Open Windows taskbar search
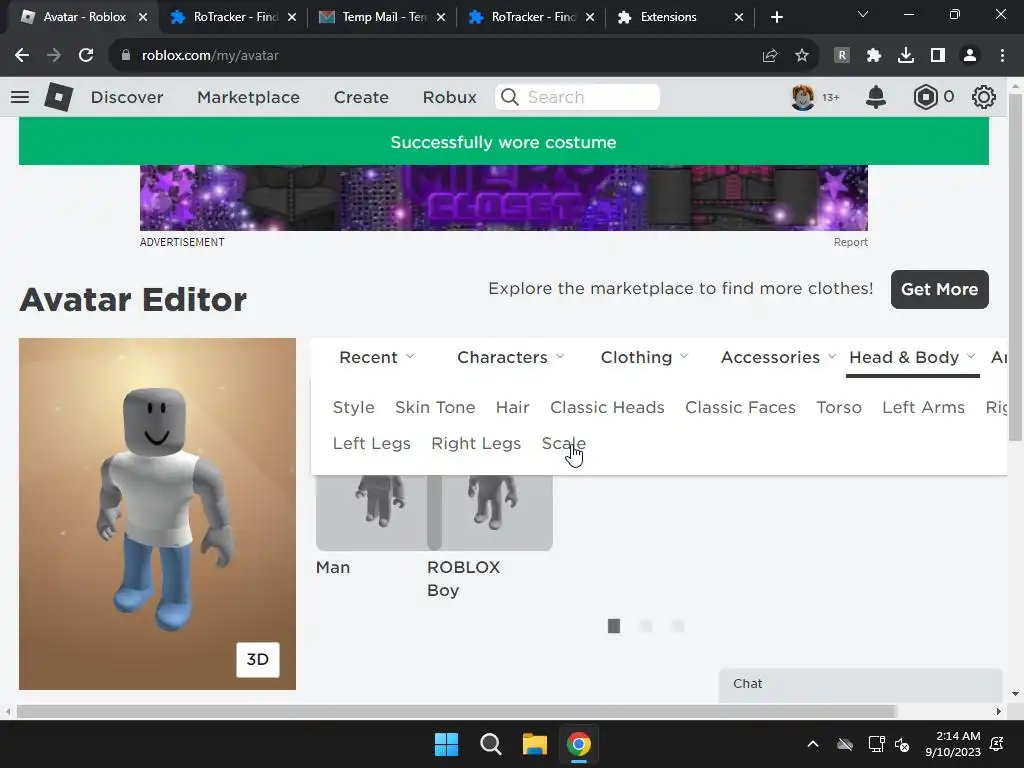This screenshot has width=1024, height=768. (x=490, y=744)
